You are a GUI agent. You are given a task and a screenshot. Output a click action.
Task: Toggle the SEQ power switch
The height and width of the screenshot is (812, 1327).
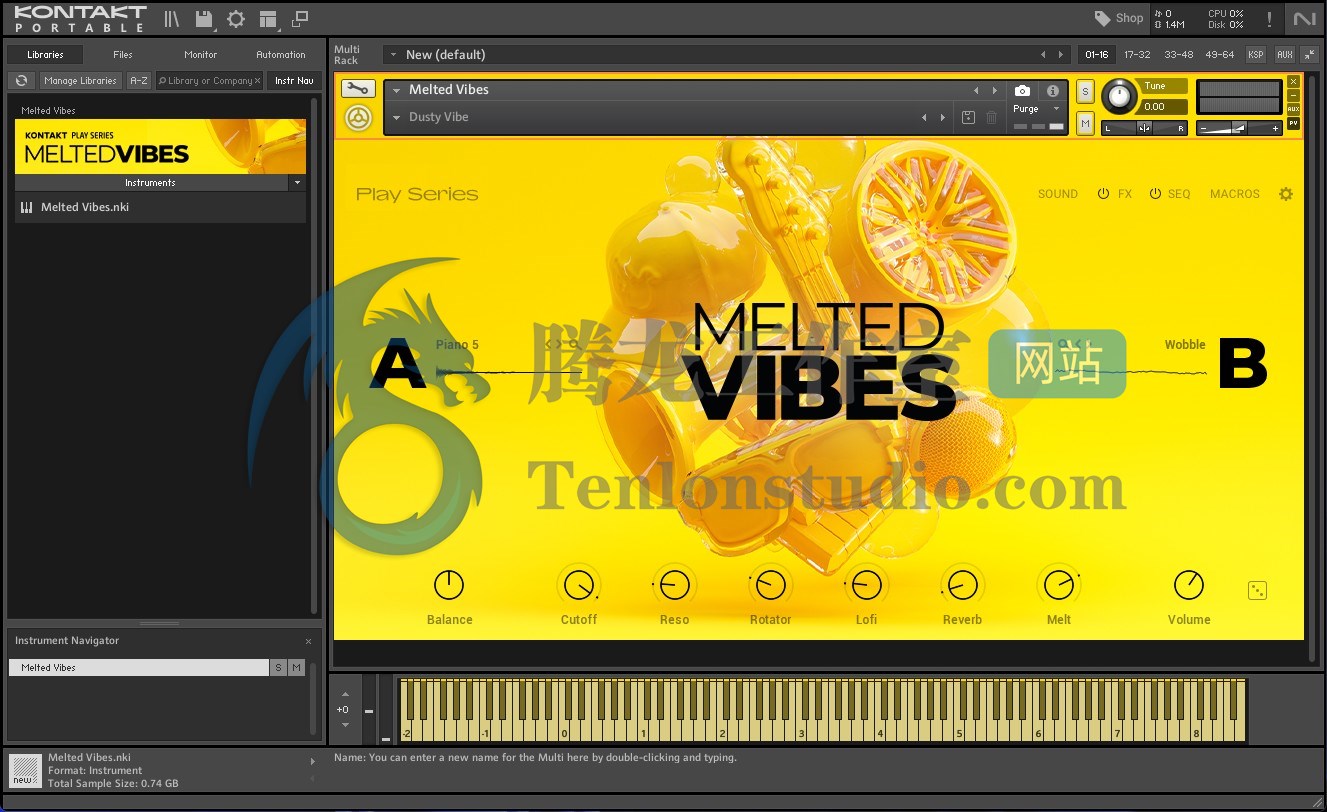[x=1155, y=194]
